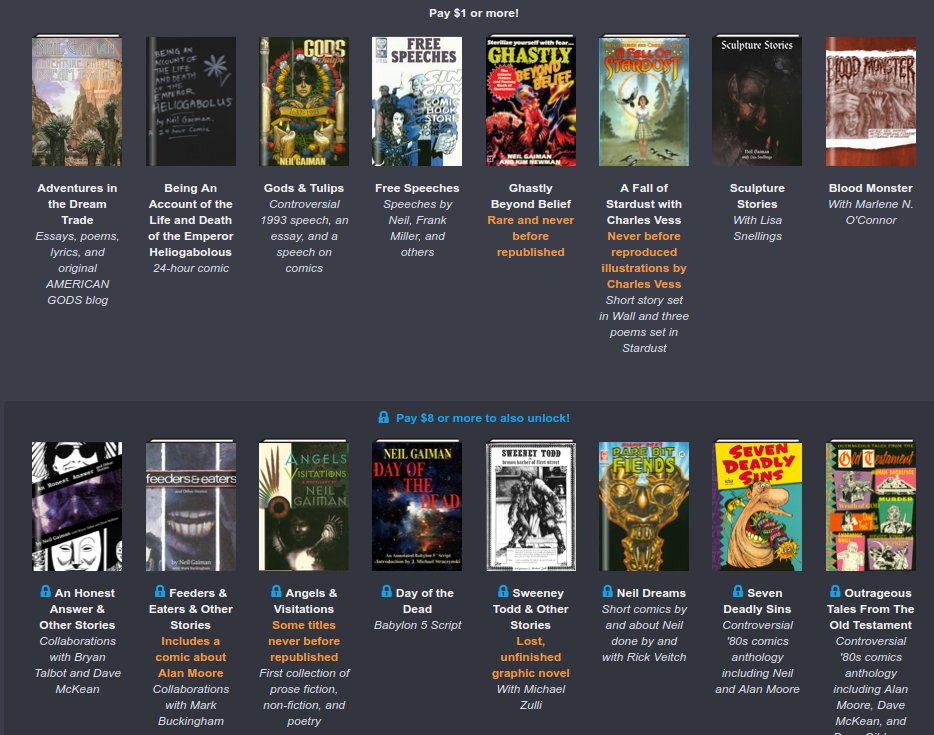Open the Blood Monster cover

click(x=871, y=101)
